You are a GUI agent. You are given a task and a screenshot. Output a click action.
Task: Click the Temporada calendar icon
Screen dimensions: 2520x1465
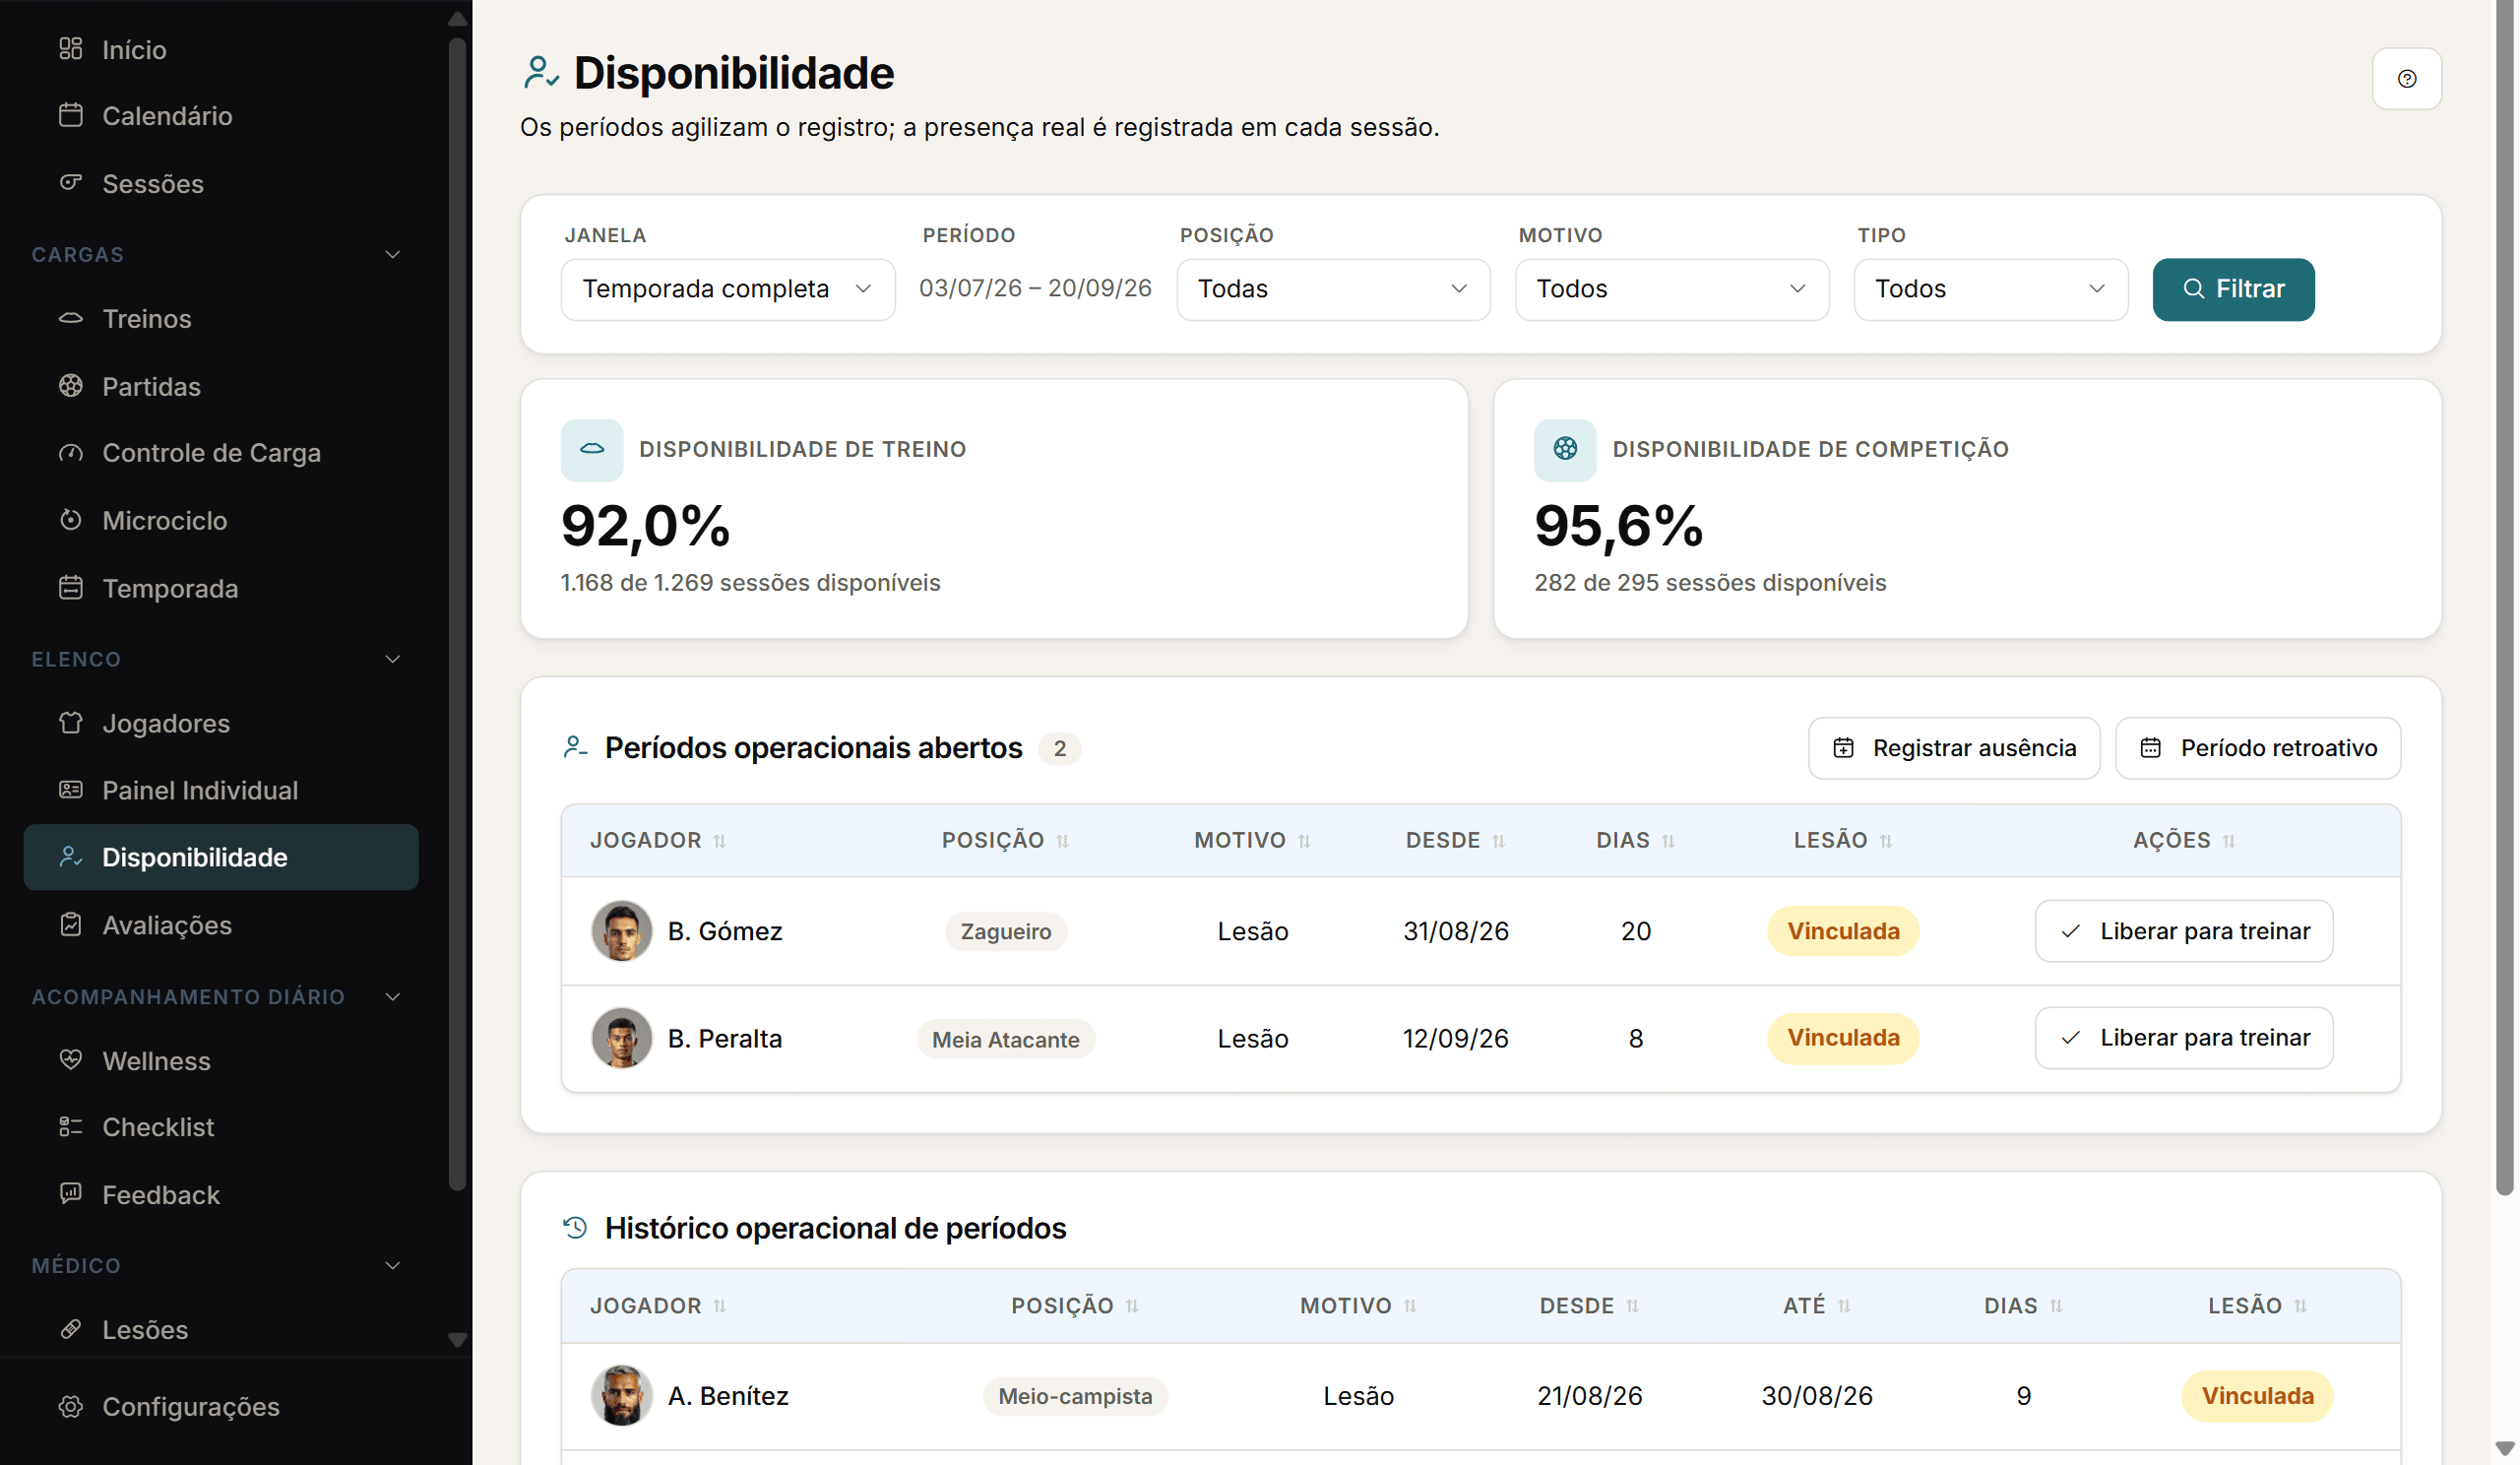coord(71,588)
